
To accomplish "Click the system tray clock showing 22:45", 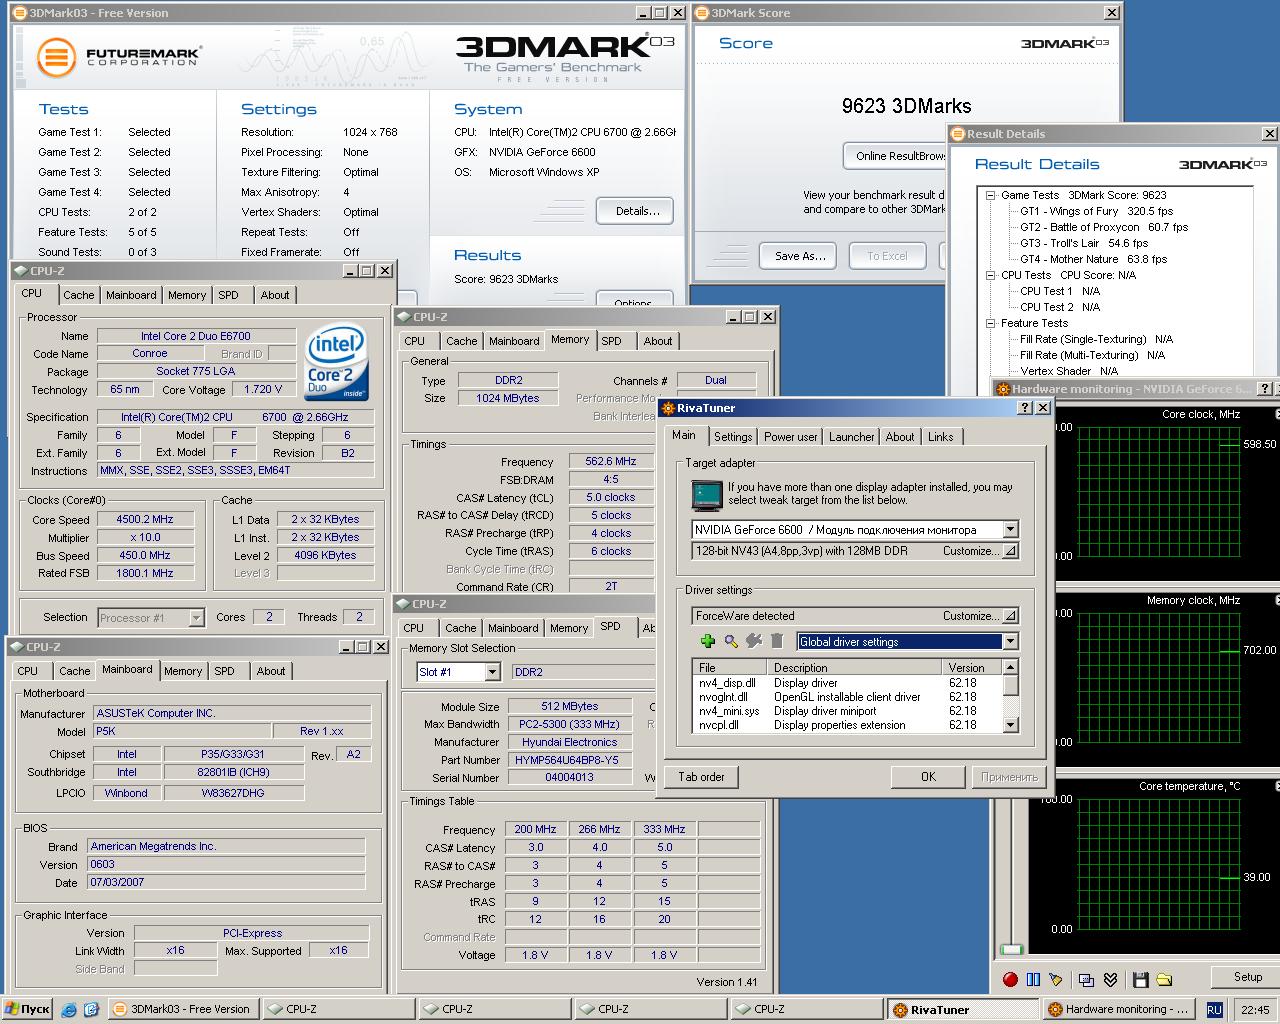I will (1254, 1010).
